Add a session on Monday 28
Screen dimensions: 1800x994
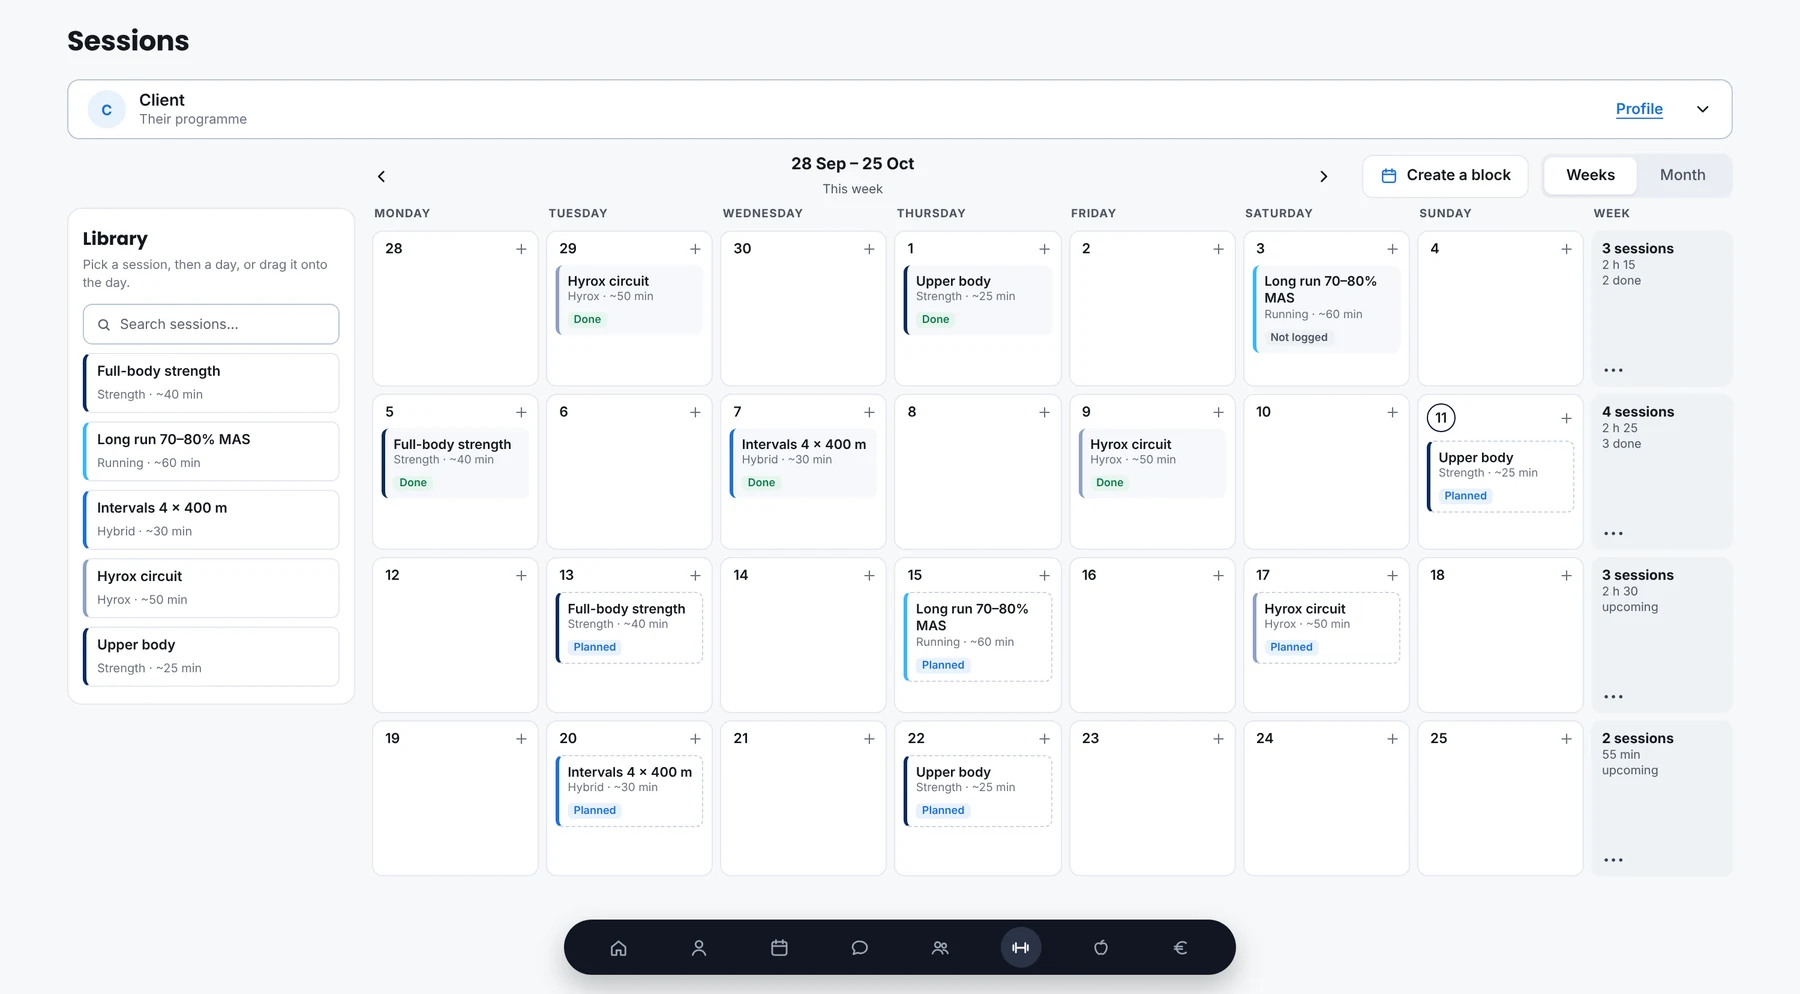point(521,249)
